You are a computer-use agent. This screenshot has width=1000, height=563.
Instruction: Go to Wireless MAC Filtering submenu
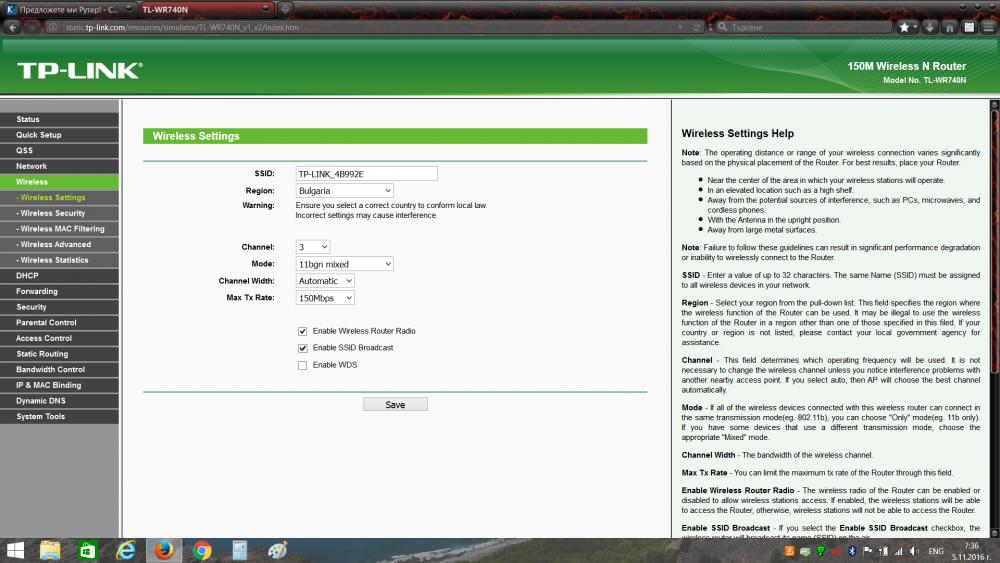[59, 229]
